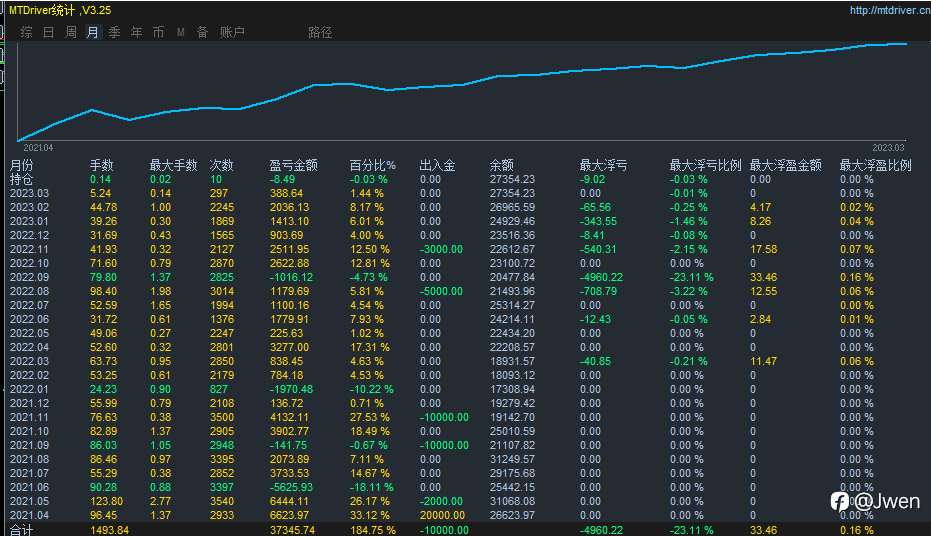Click floating loss ratio -23.11 % in 2022.09 row
The width and height of the screenshot is (931, 536).
click(692, 277)
